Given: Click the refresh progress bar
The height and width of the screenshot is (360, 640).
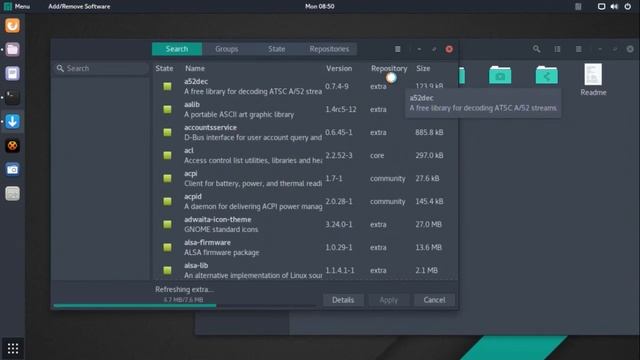Looking at the screenshot, I should point(185,305).
